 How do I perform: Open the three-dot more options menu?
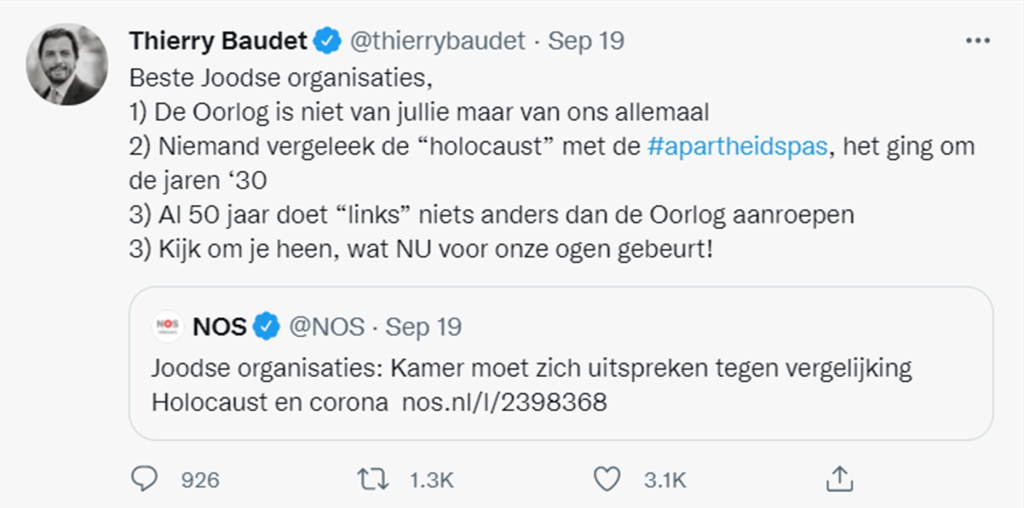[978, 41]
